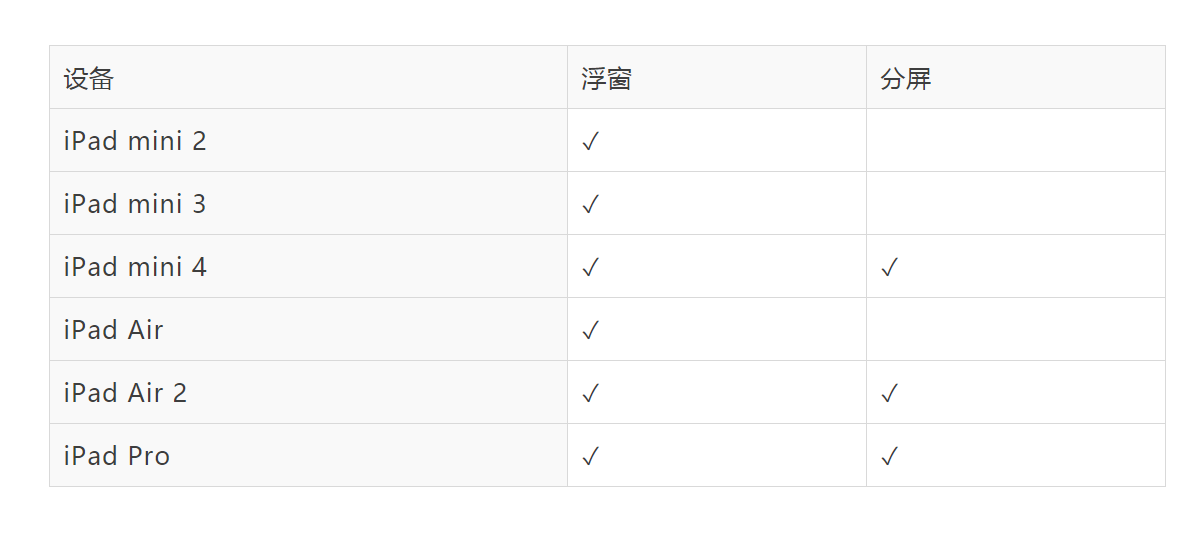1202x558 pixels.
Task: Click iPad mini 4 浮窗 checkmark
Action: (x=590, y=268)
